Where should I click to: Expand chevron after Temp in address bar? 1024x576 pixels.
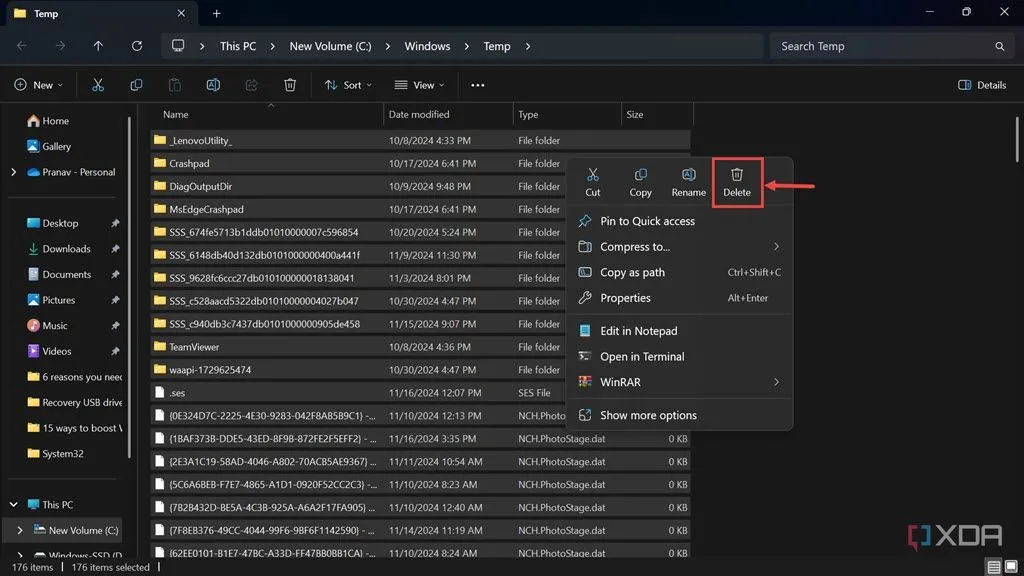click(x=528, y=46)
